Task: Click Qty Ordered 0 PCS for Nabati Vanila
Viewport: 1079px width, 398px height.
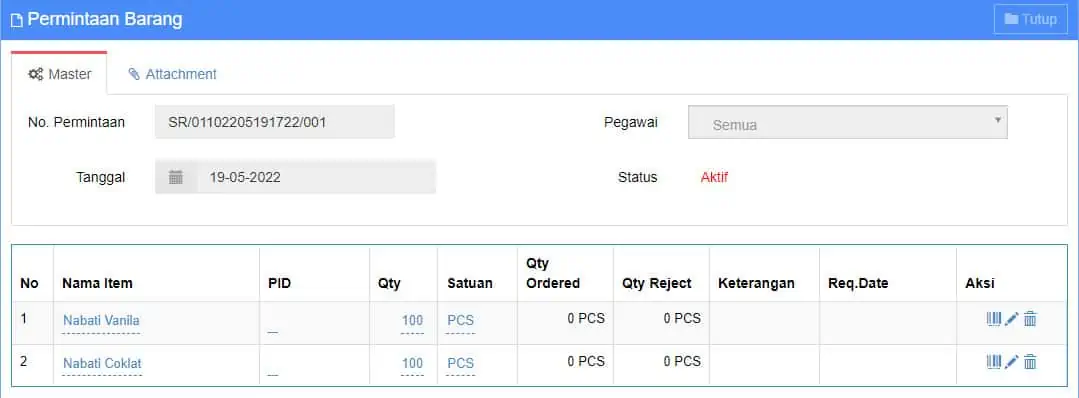Action: point(586,318)
